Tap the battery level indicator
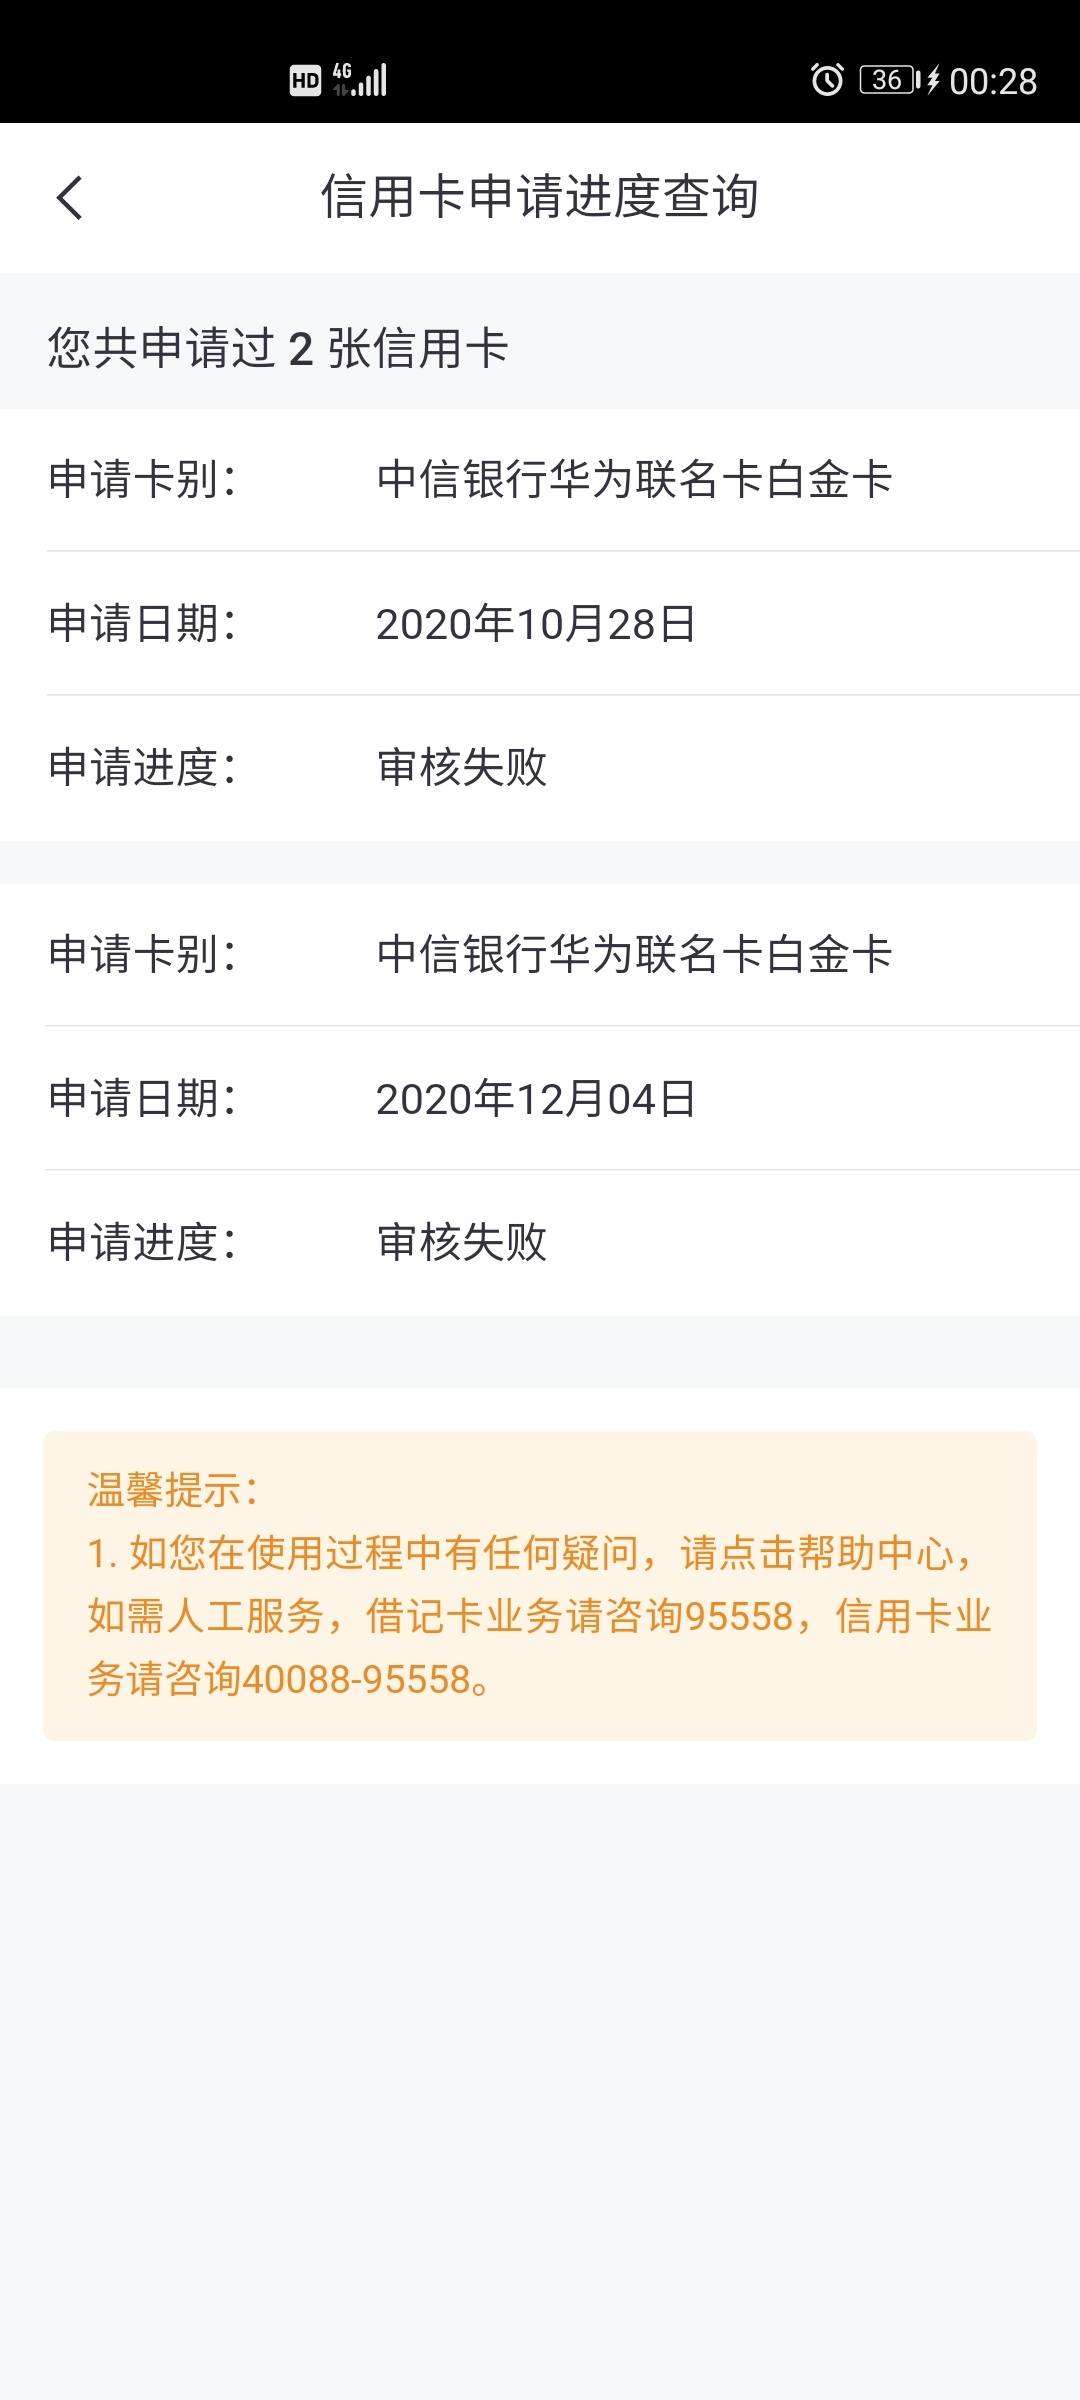Screen dimensions: 1080x2400 tap(889, 79)
